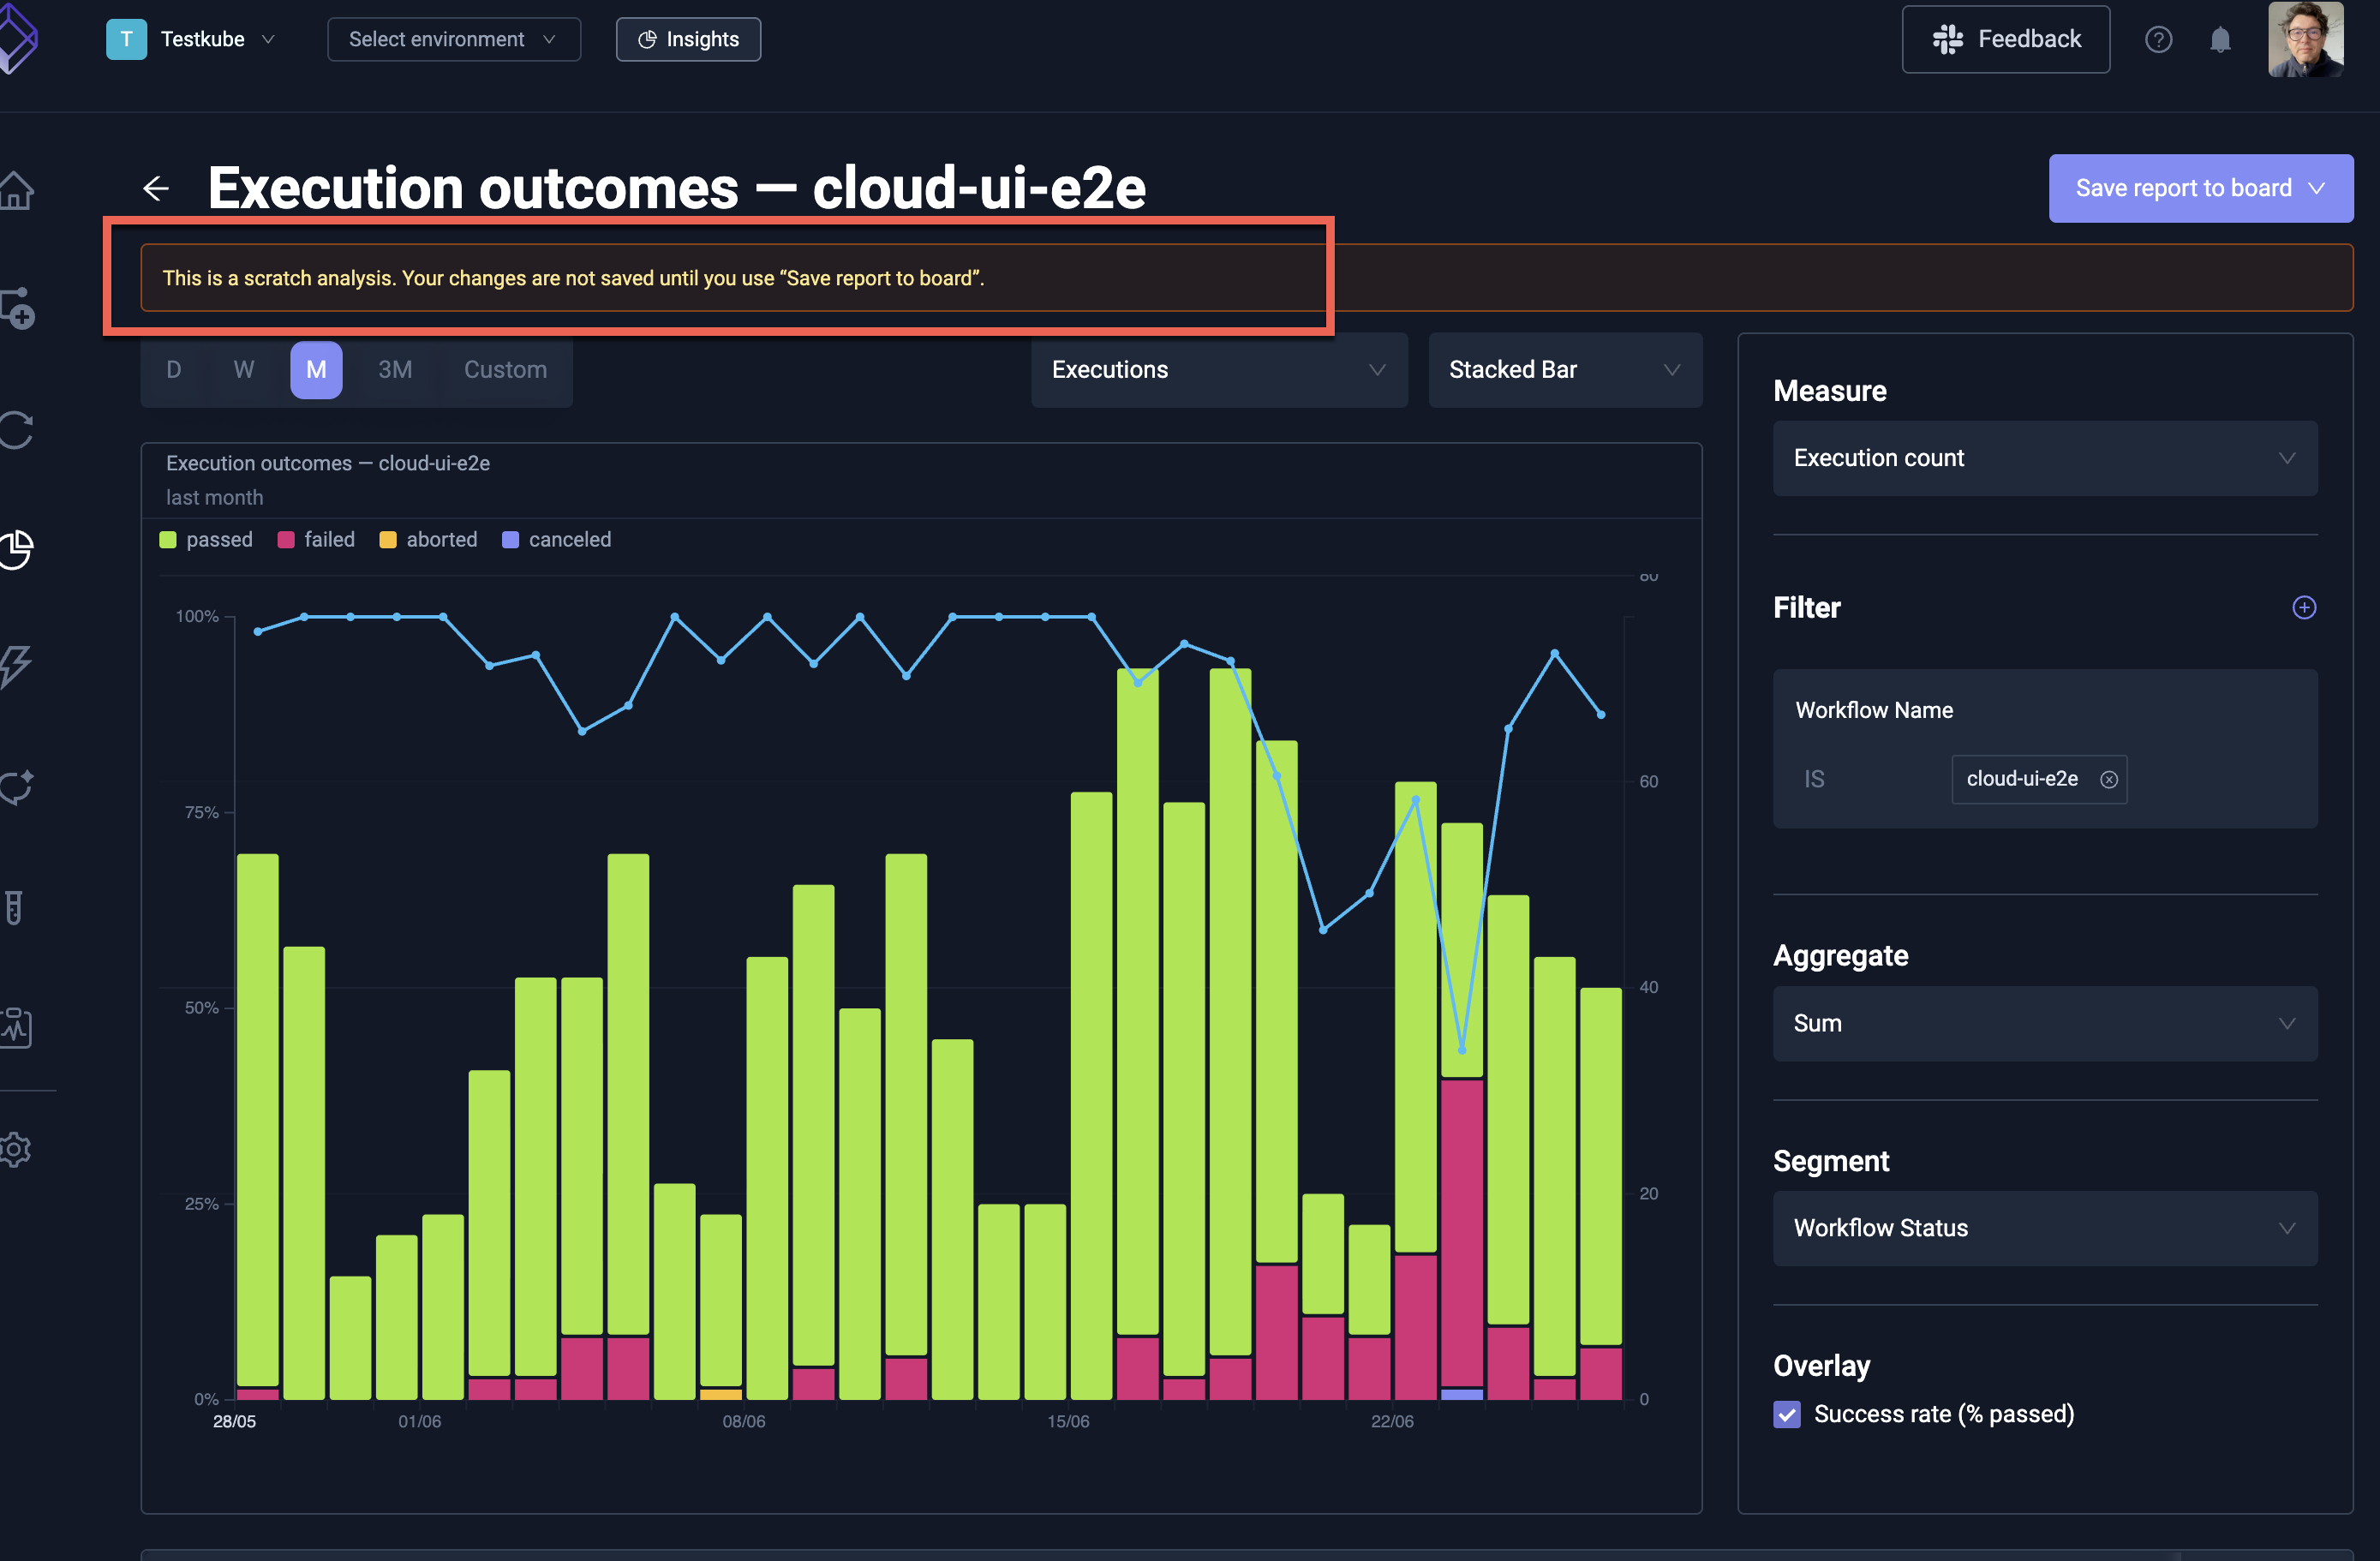Screen dimensions: 2380x1561
Task: Open the user profile avatar
Action: 2305,39
